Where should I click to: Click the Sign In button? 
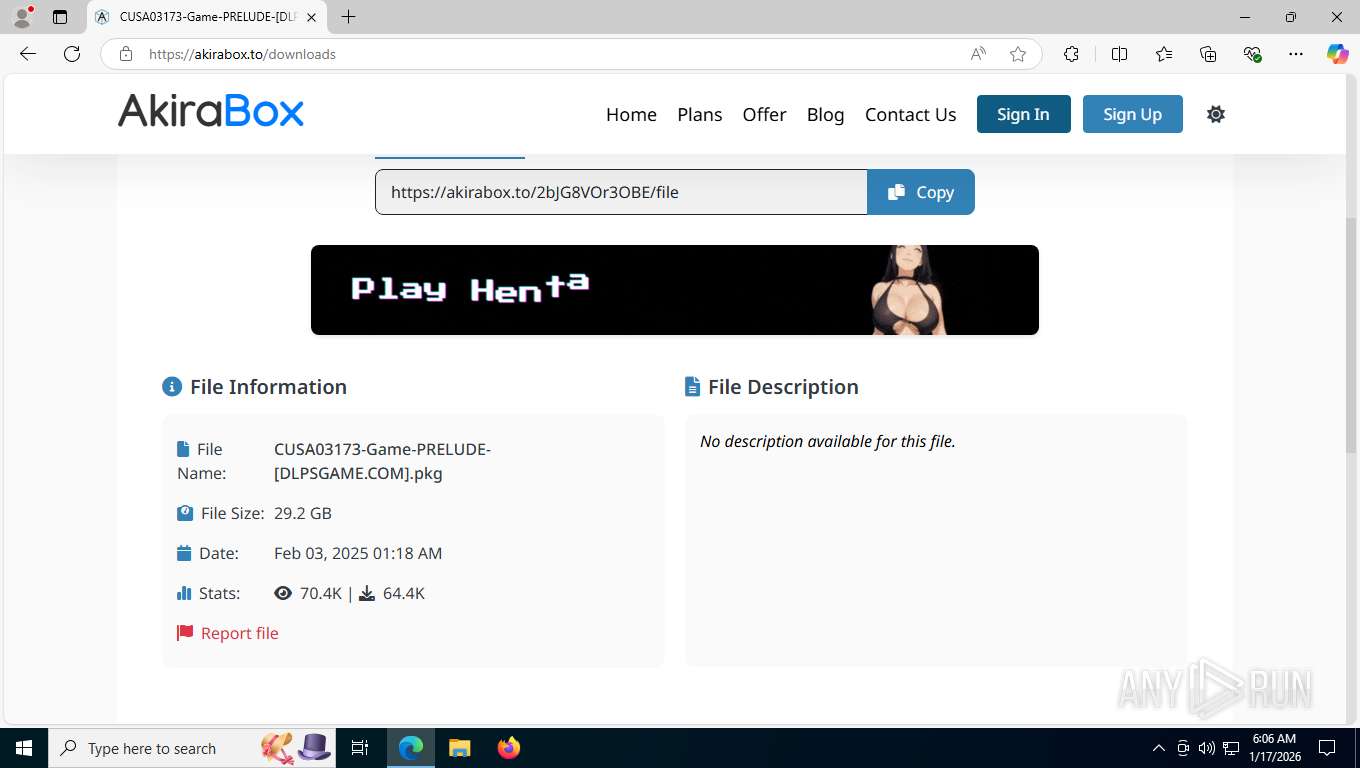click(x=1023, y=114)
